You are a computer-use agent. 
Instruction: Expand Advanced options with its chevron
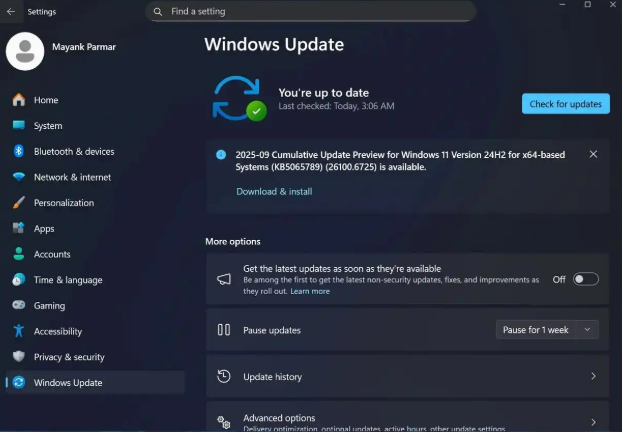pyautogui.click(x=593, y=422)
